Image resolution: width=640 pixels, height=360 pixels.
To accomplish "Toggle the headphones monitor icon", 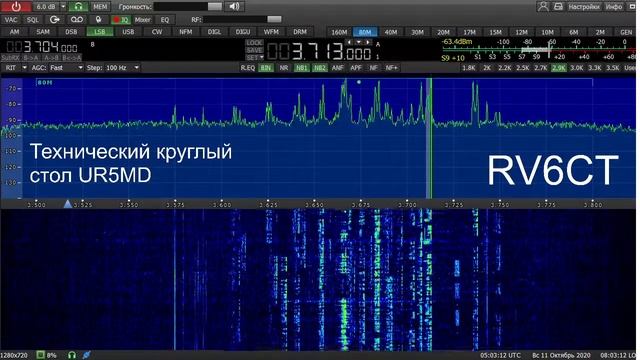I will tap(78, 7).
